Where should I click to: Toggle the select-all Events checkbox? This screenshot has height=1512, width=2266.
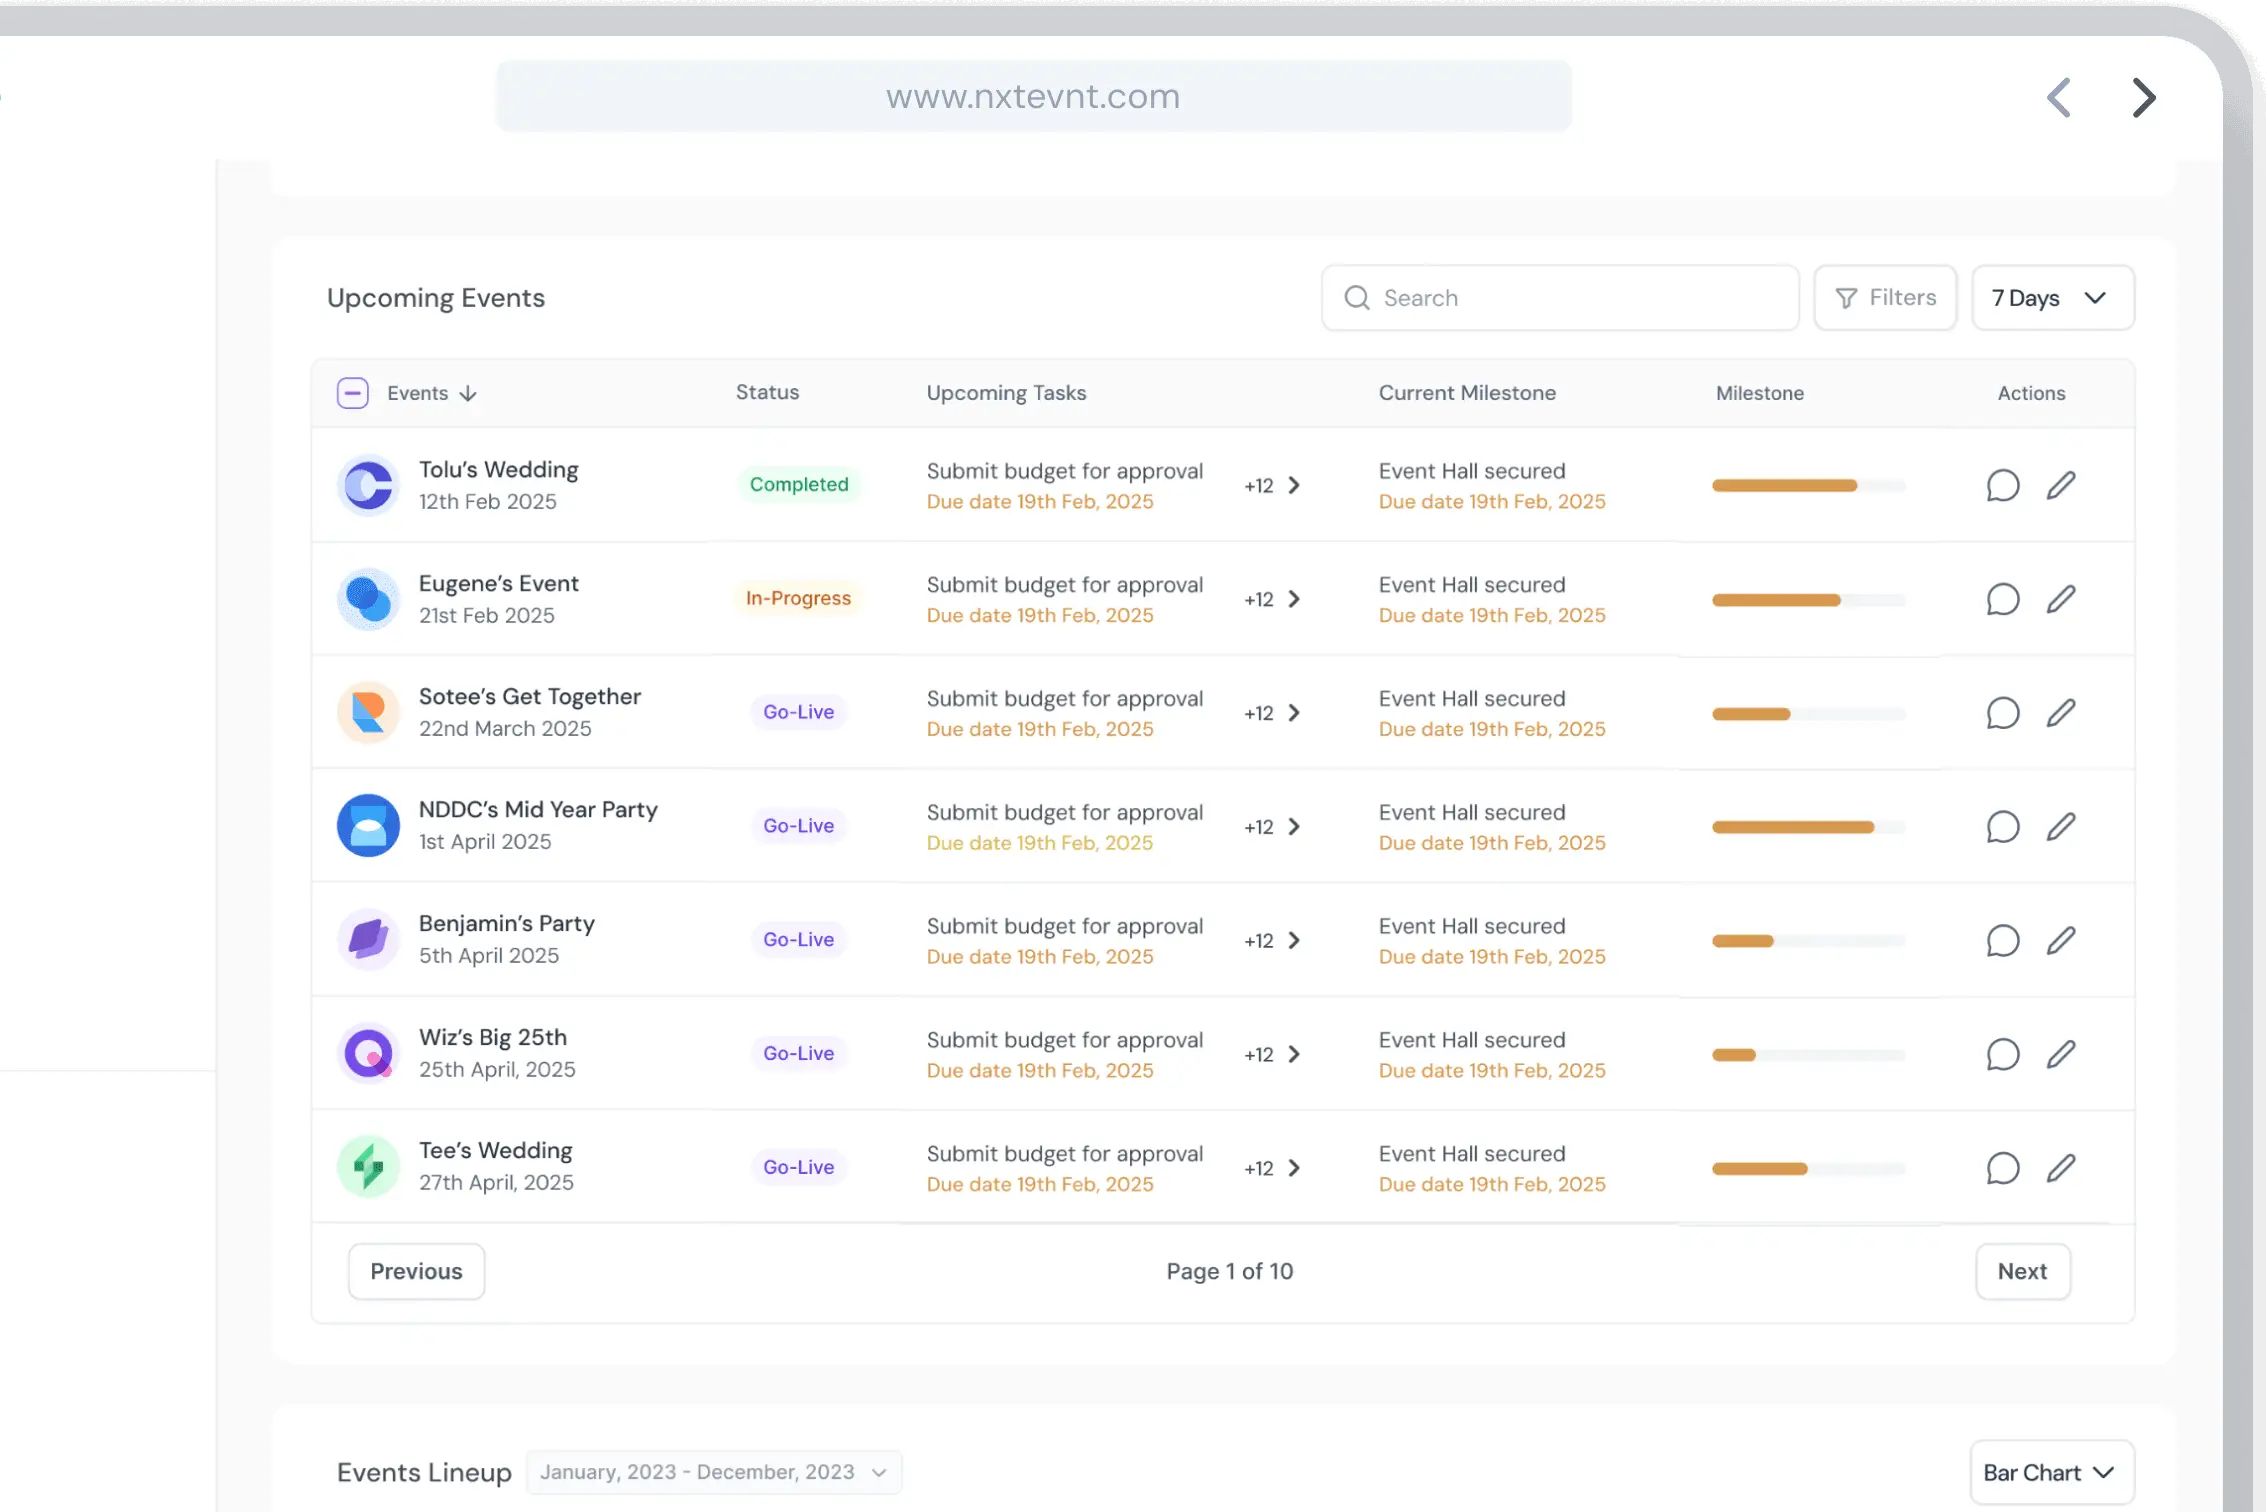tap(353, 393)
